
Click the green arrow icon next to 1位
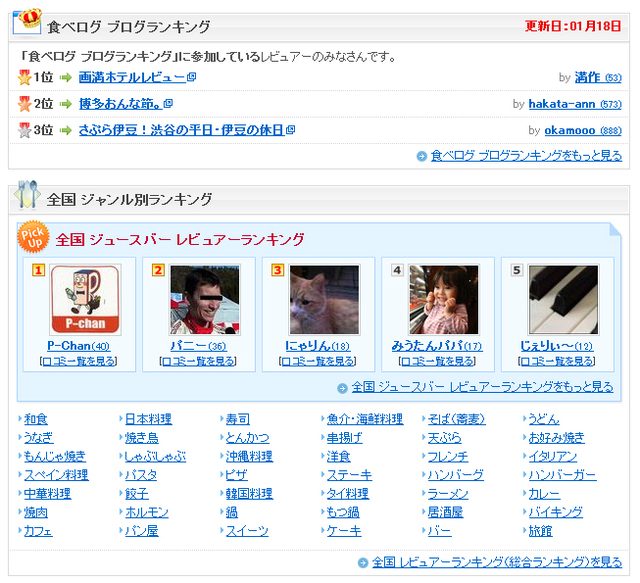[x=66, y=77]
